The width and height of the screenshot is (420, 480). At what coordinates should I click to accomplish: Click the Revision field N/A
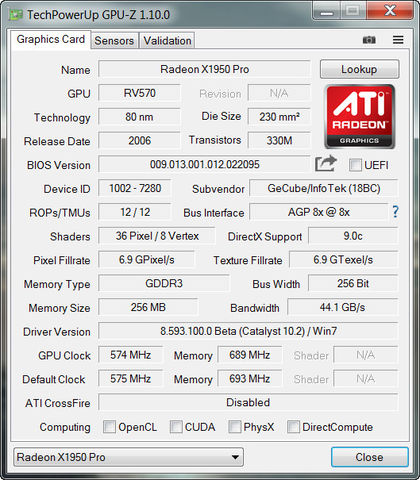(279, 93)
